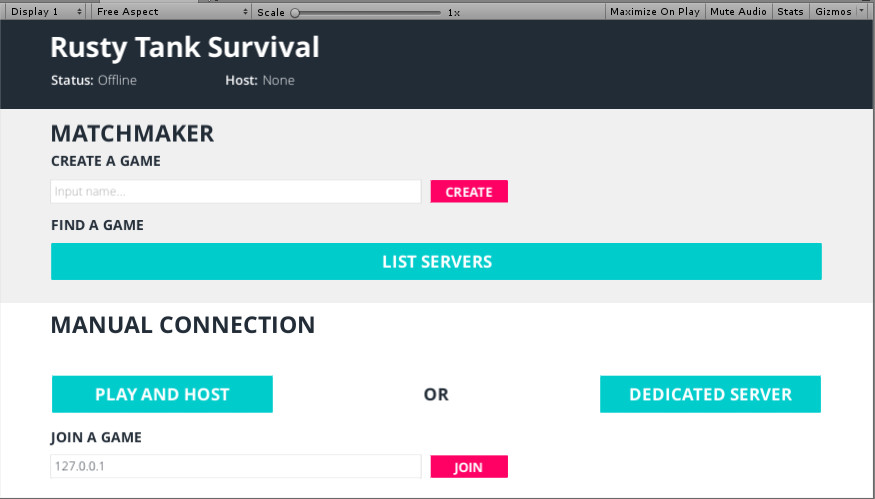875x499 pixels.
Task: Click the game name input field
Action: click(236, 191)
